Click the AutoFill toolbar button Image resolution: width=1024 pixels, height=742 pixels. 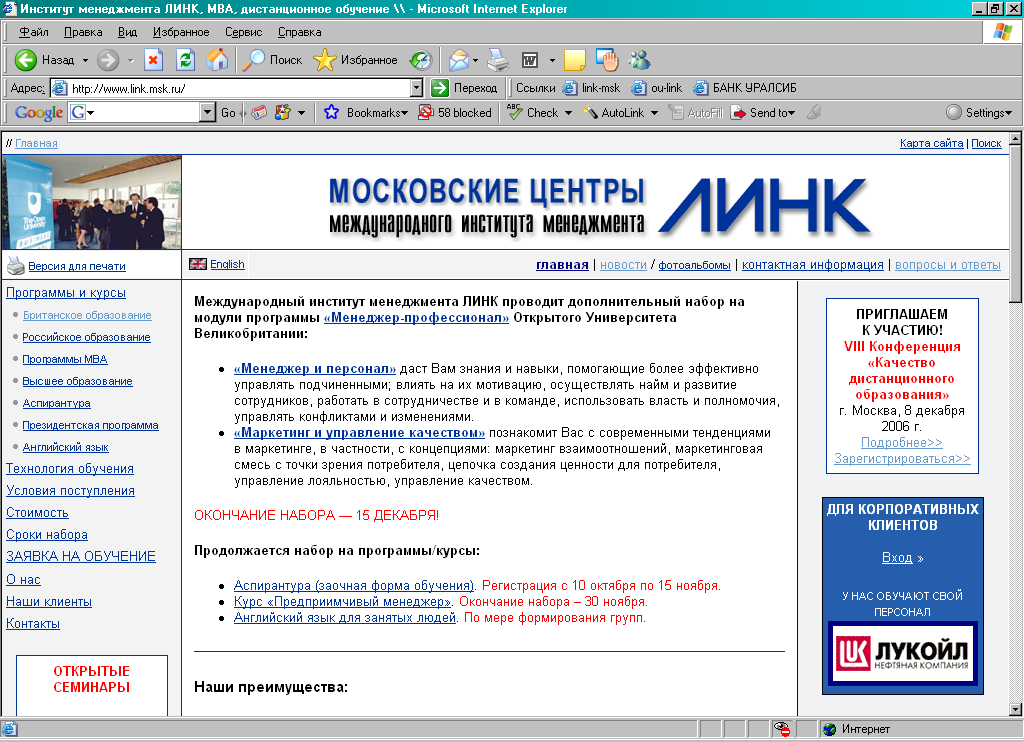(696, 112)
